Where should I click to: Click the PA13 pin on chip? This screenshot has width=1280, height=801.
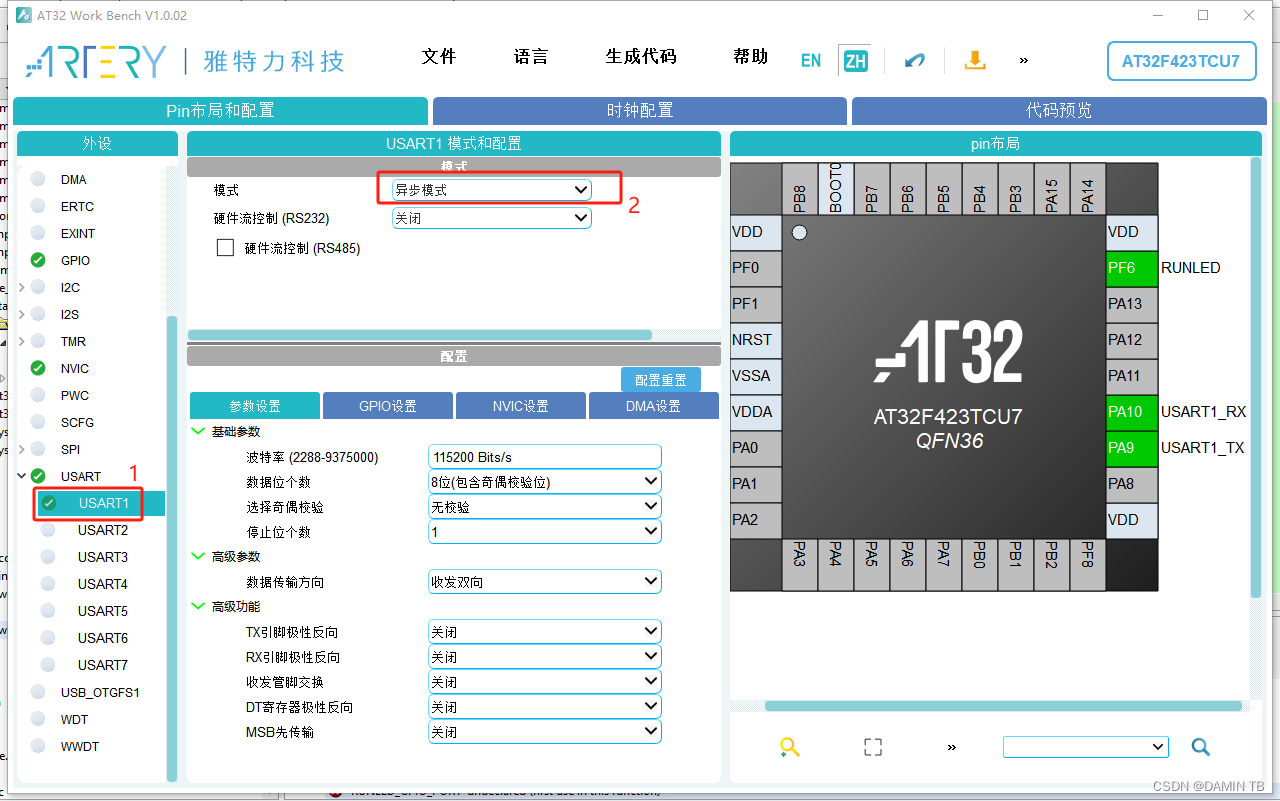click(x=1131, y=304)
